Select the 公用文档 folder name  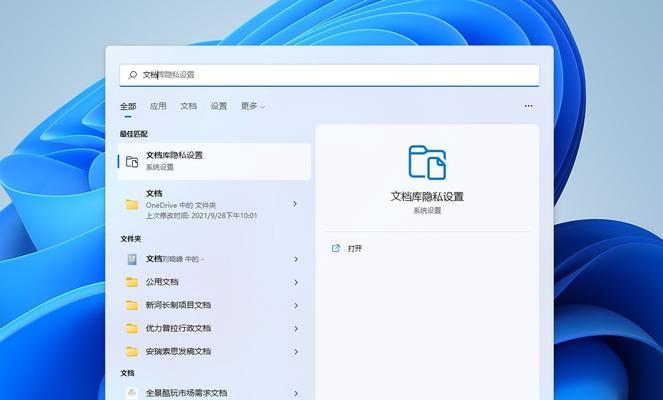click(162, 282)
